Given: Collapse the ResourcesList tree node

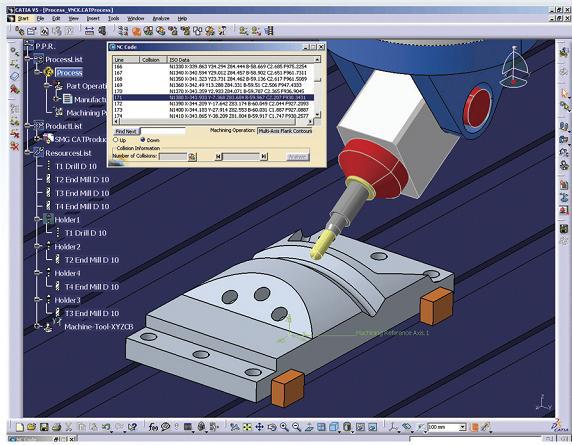Looking at the screenshot, I should 27,152.
